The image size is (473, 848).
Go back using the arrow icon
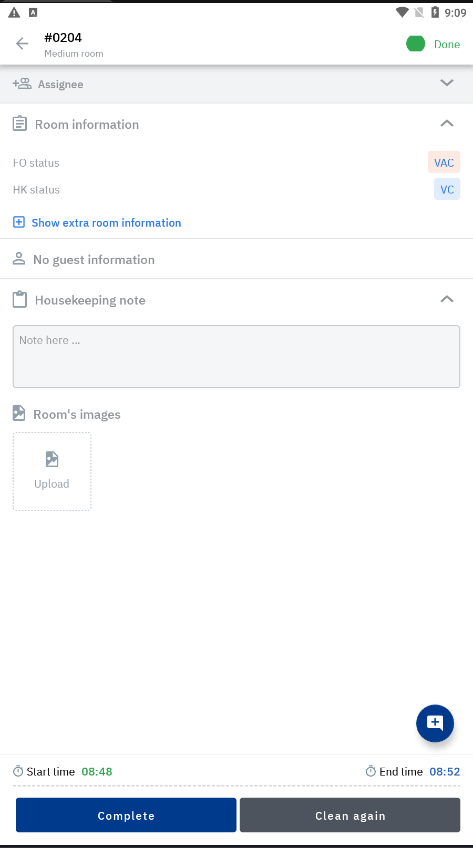22,44
